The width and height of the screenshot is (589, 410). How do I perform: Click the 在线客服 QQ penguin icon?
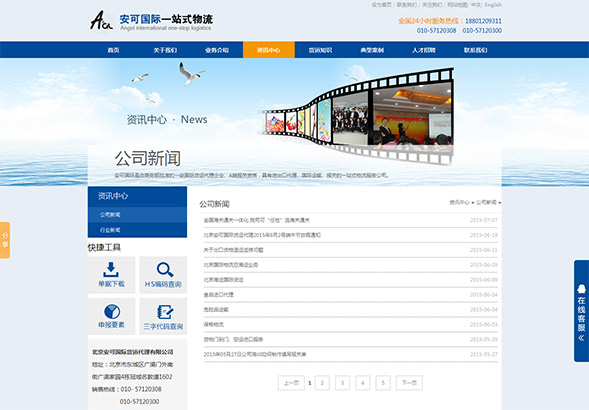point(581,289)
